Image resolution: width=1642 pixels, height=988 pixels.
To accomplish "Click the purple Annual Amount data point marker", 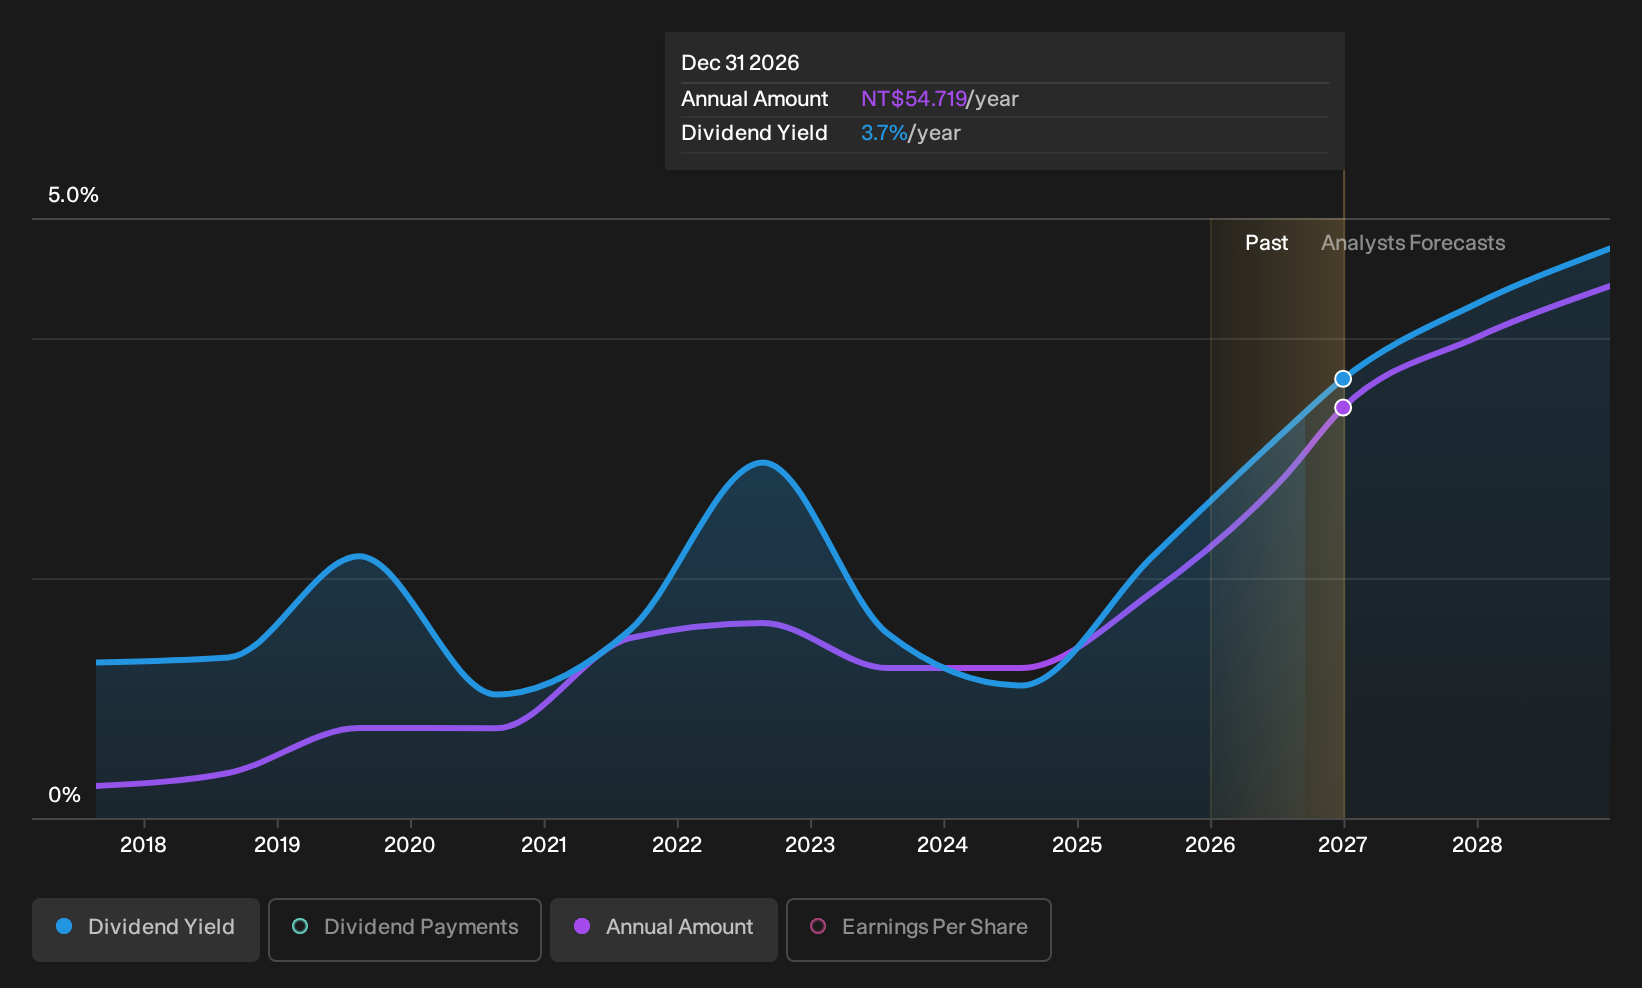I will 1343,408.
